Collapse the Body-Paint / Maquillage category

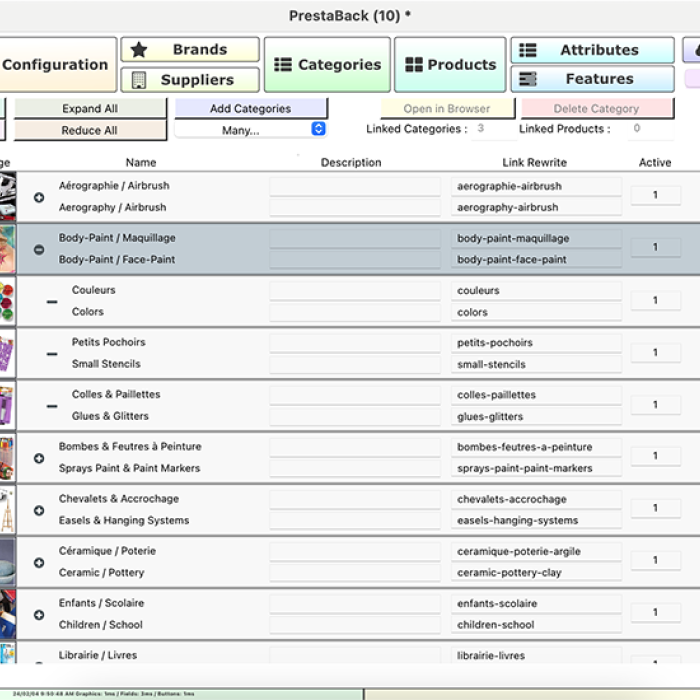click(x=39, y=250)
